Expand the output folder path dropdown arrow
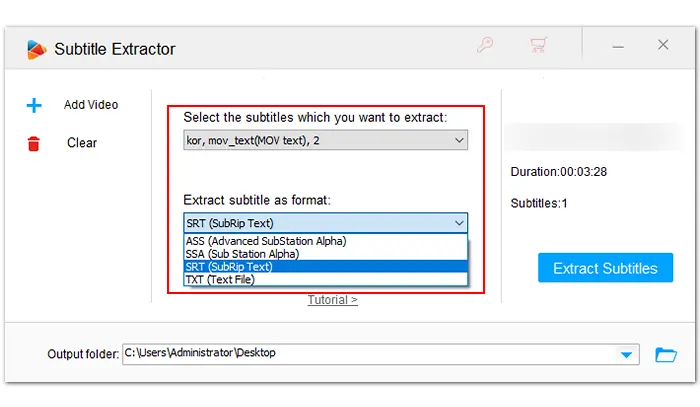Screen dimensions: 700x407 pos(627,354)
